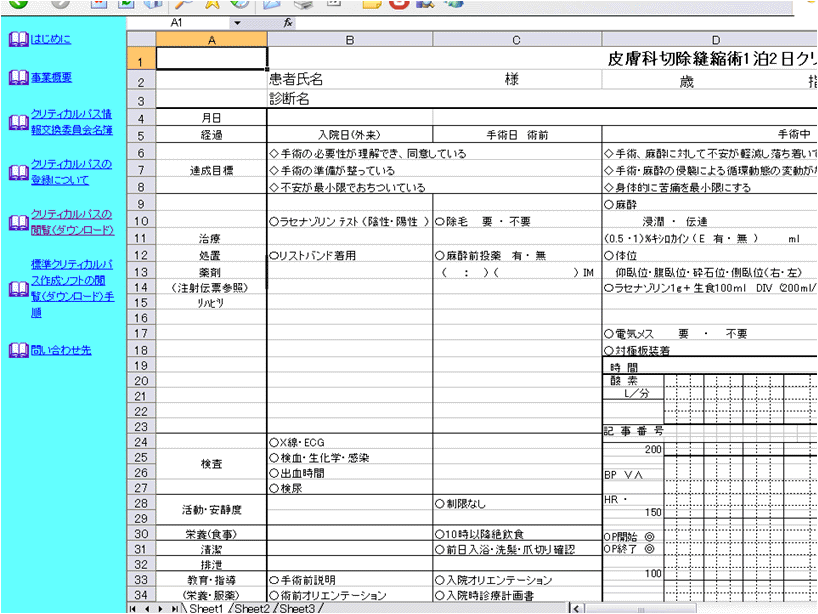The height and width of the screenshot is (614, 818).
Task: Click the book icon beside クリティカルパス情報交換委員会名簿
Action: (17, 122)
